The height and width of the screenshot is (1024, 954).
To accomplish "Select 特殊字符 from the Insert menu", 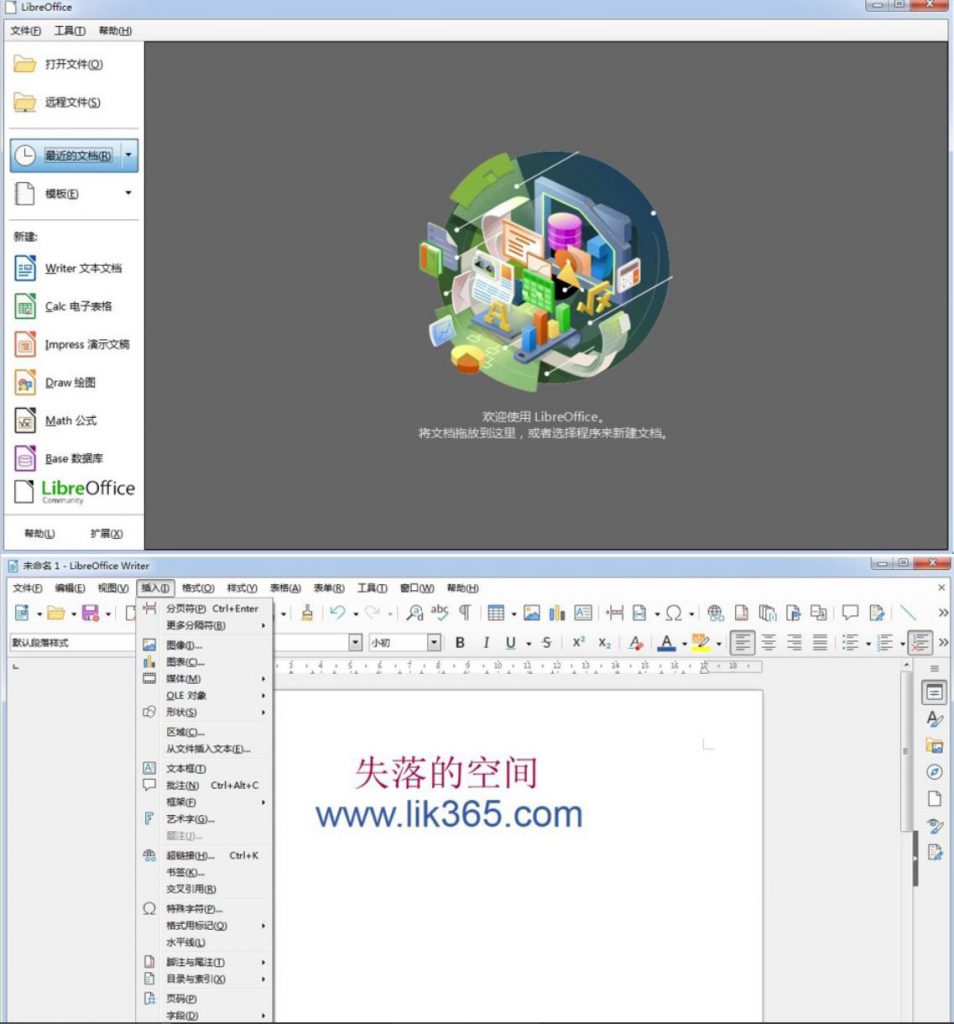I will point(204,909).
